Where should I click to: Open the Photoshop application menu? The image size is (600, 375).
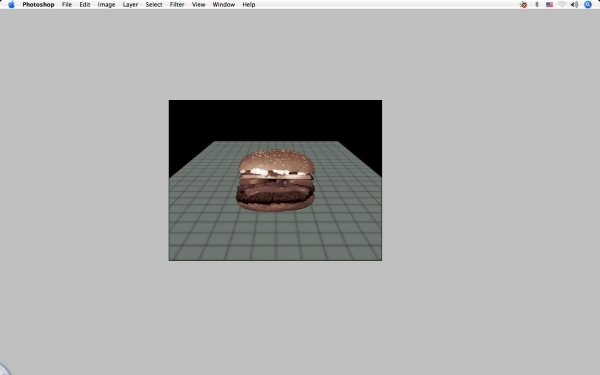[38, 5]
